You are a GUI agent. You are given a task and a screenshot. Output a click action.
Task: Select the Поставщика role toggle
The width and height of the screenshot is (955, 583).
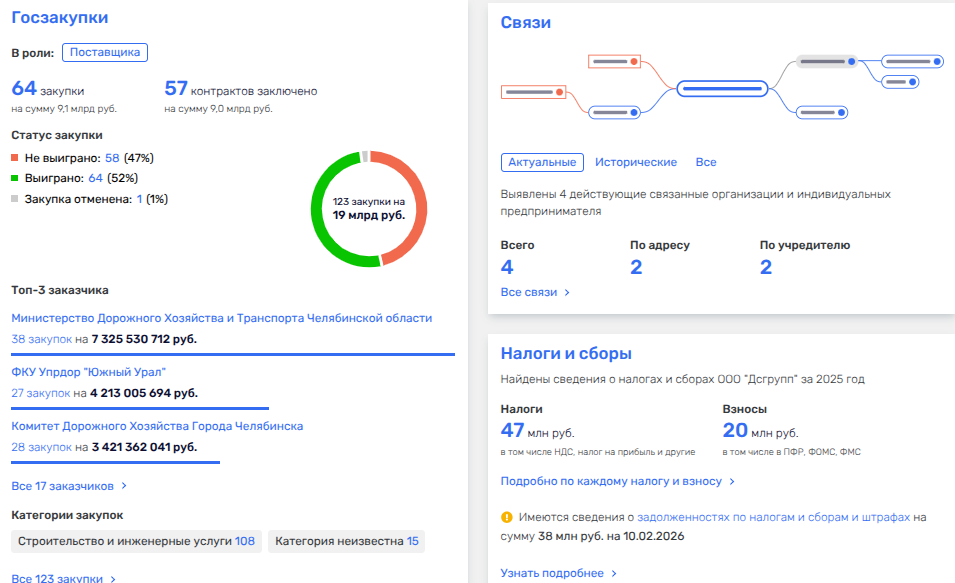[105, 53]
